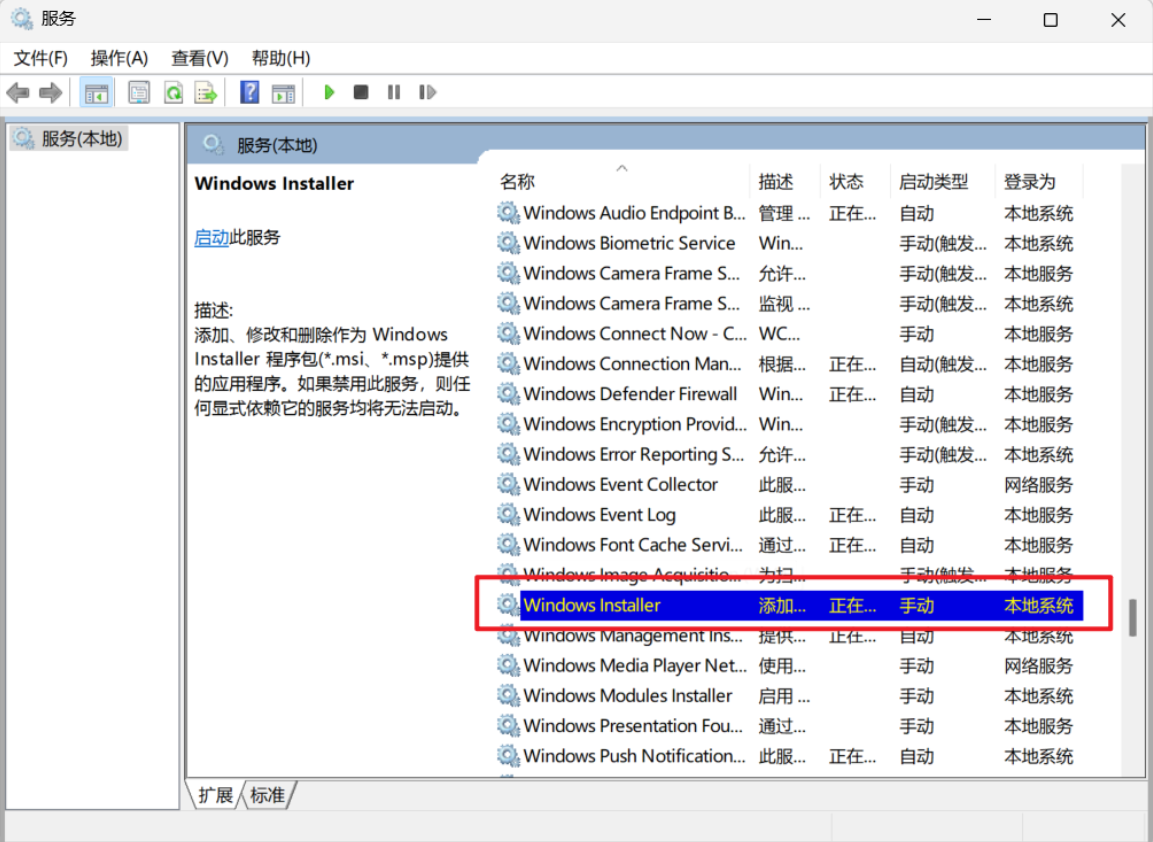
Task: Click the 启动 link to start service
Action: point(212,238)
